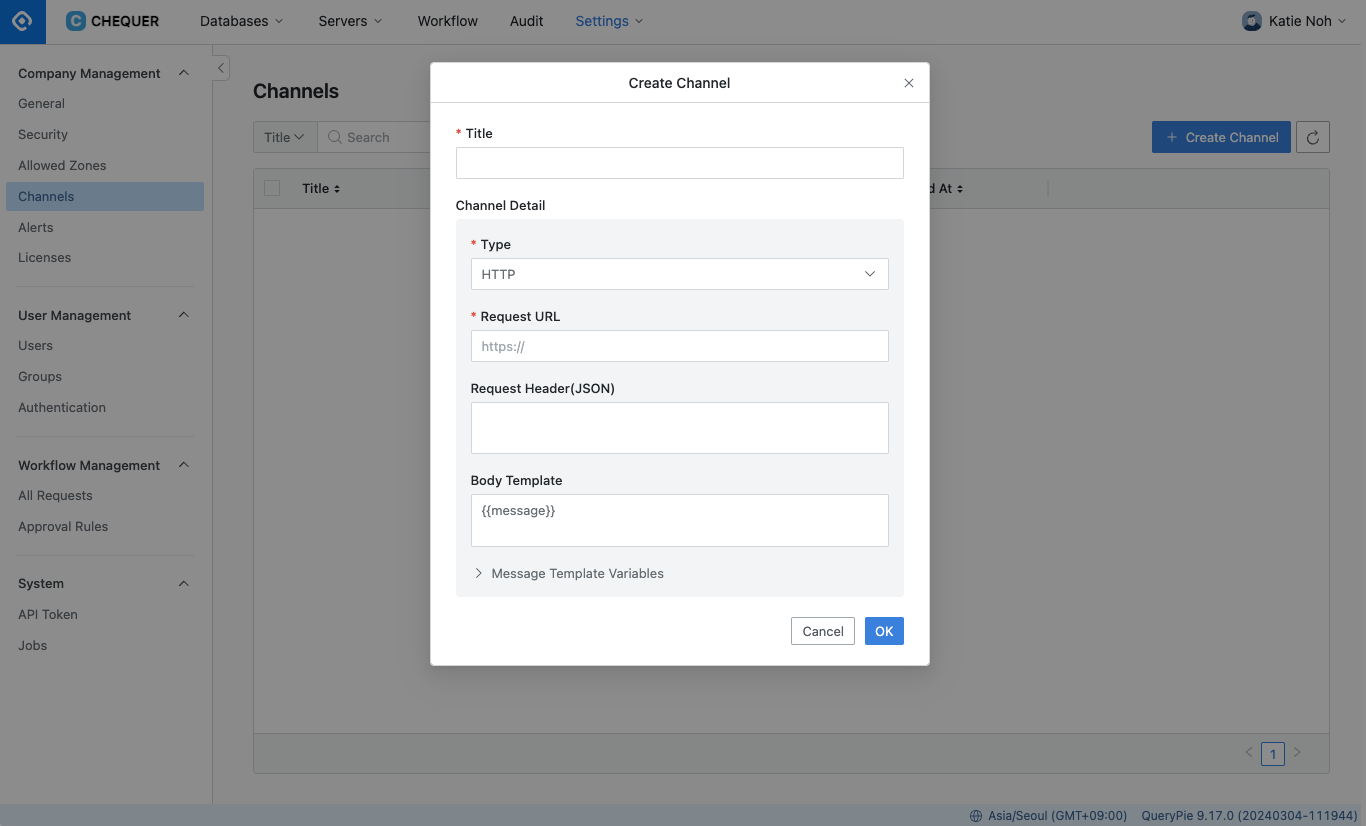The height and width of the screenshot is (826, 1366).
Task: Open the Workflow top menu
Action: click(448, 21)
